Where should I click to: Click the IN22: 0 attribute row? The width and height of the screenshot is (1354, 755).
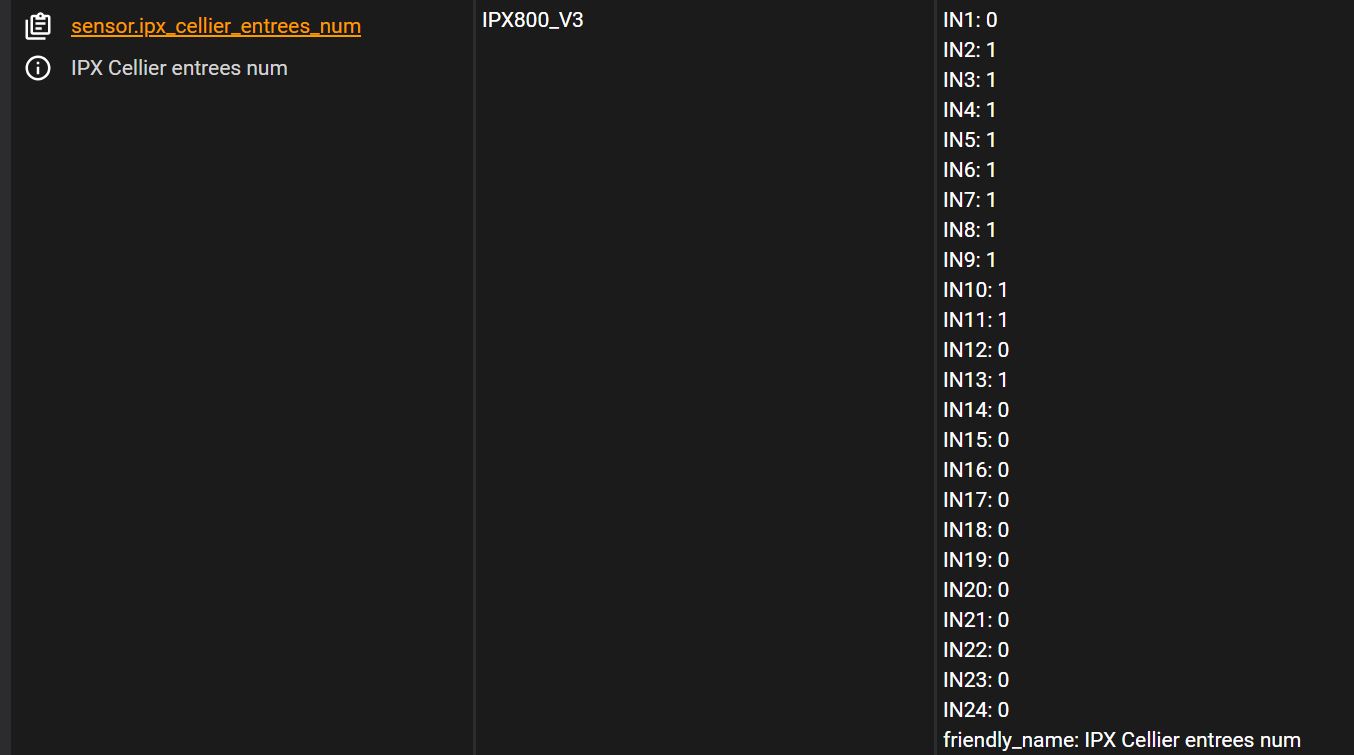tap(976, 650)
